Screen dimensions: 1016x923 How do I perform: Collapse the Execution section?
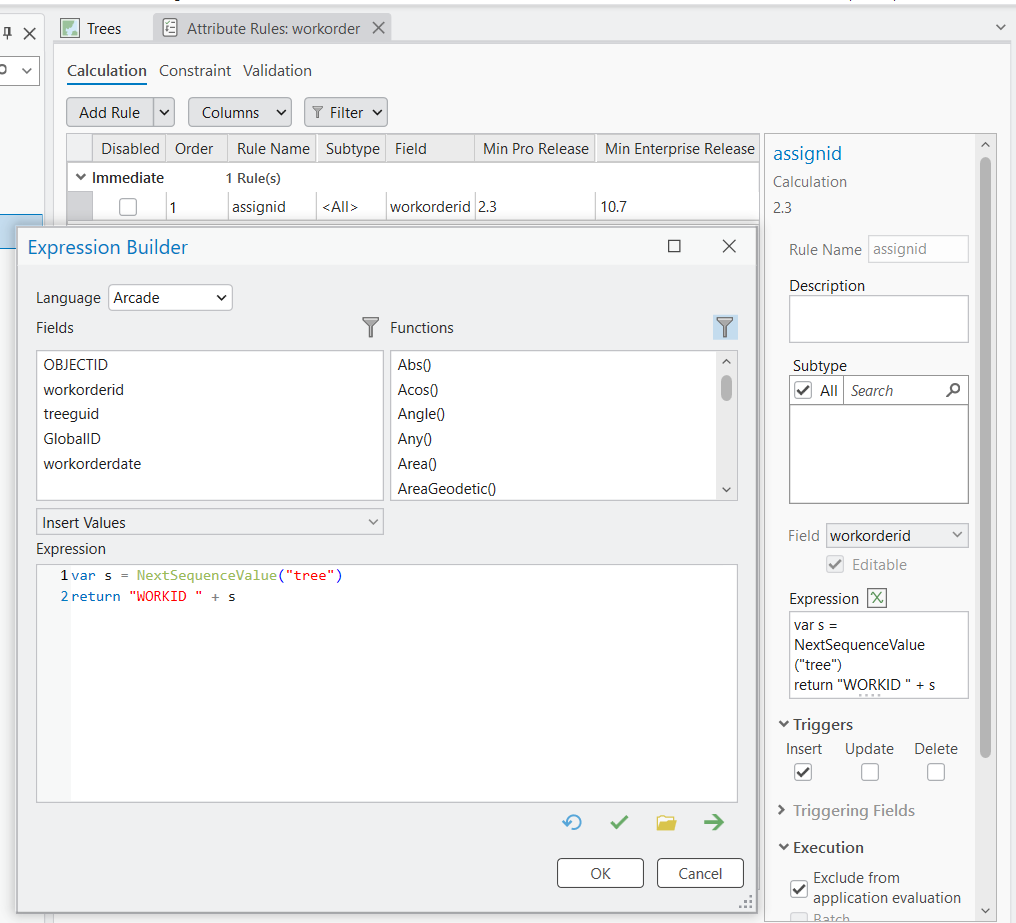coord(783,847)
